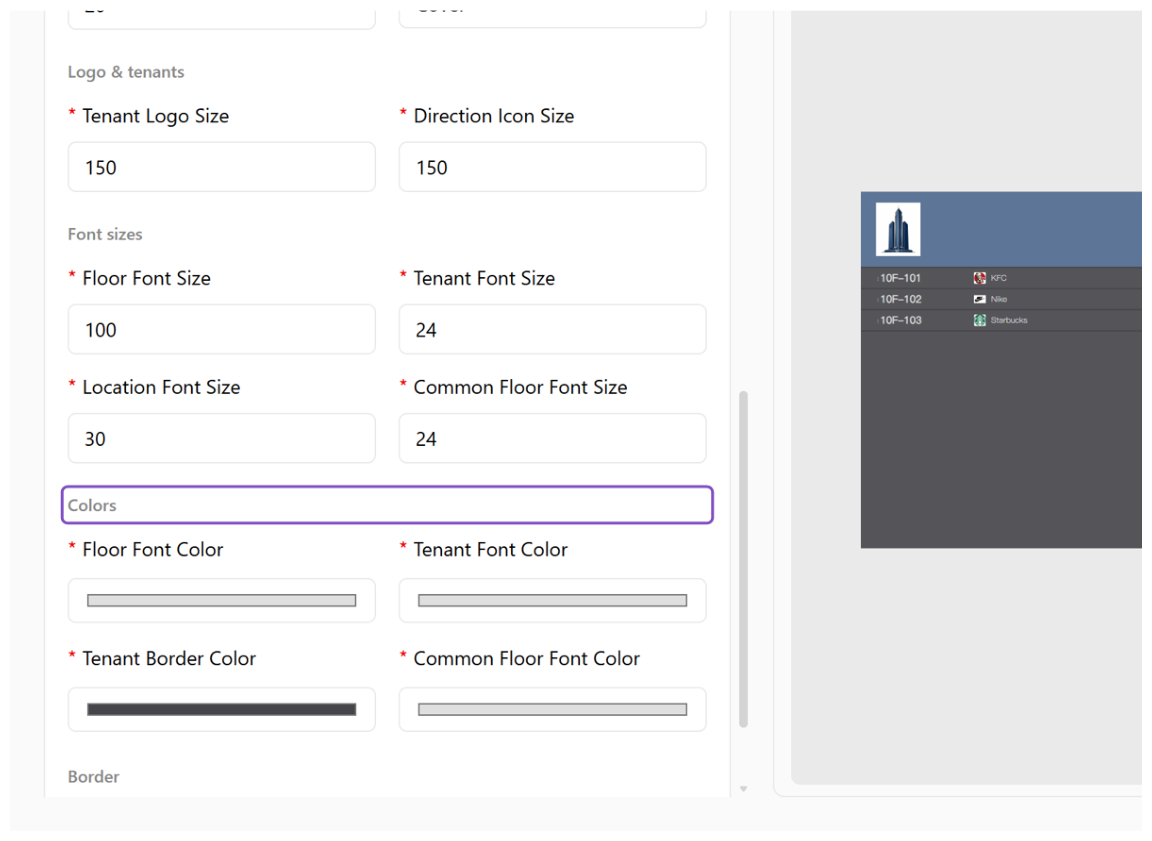Click the "Floor Font Size" label
This screenshot has height=841, width=1152.
[x=146, y=278]
